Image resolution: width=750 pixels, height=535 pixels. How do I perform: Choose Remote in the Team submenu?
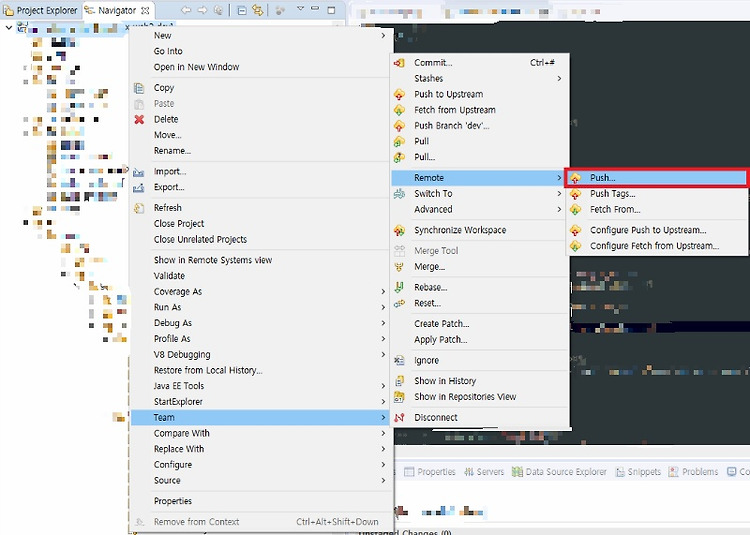coord(478,178)
